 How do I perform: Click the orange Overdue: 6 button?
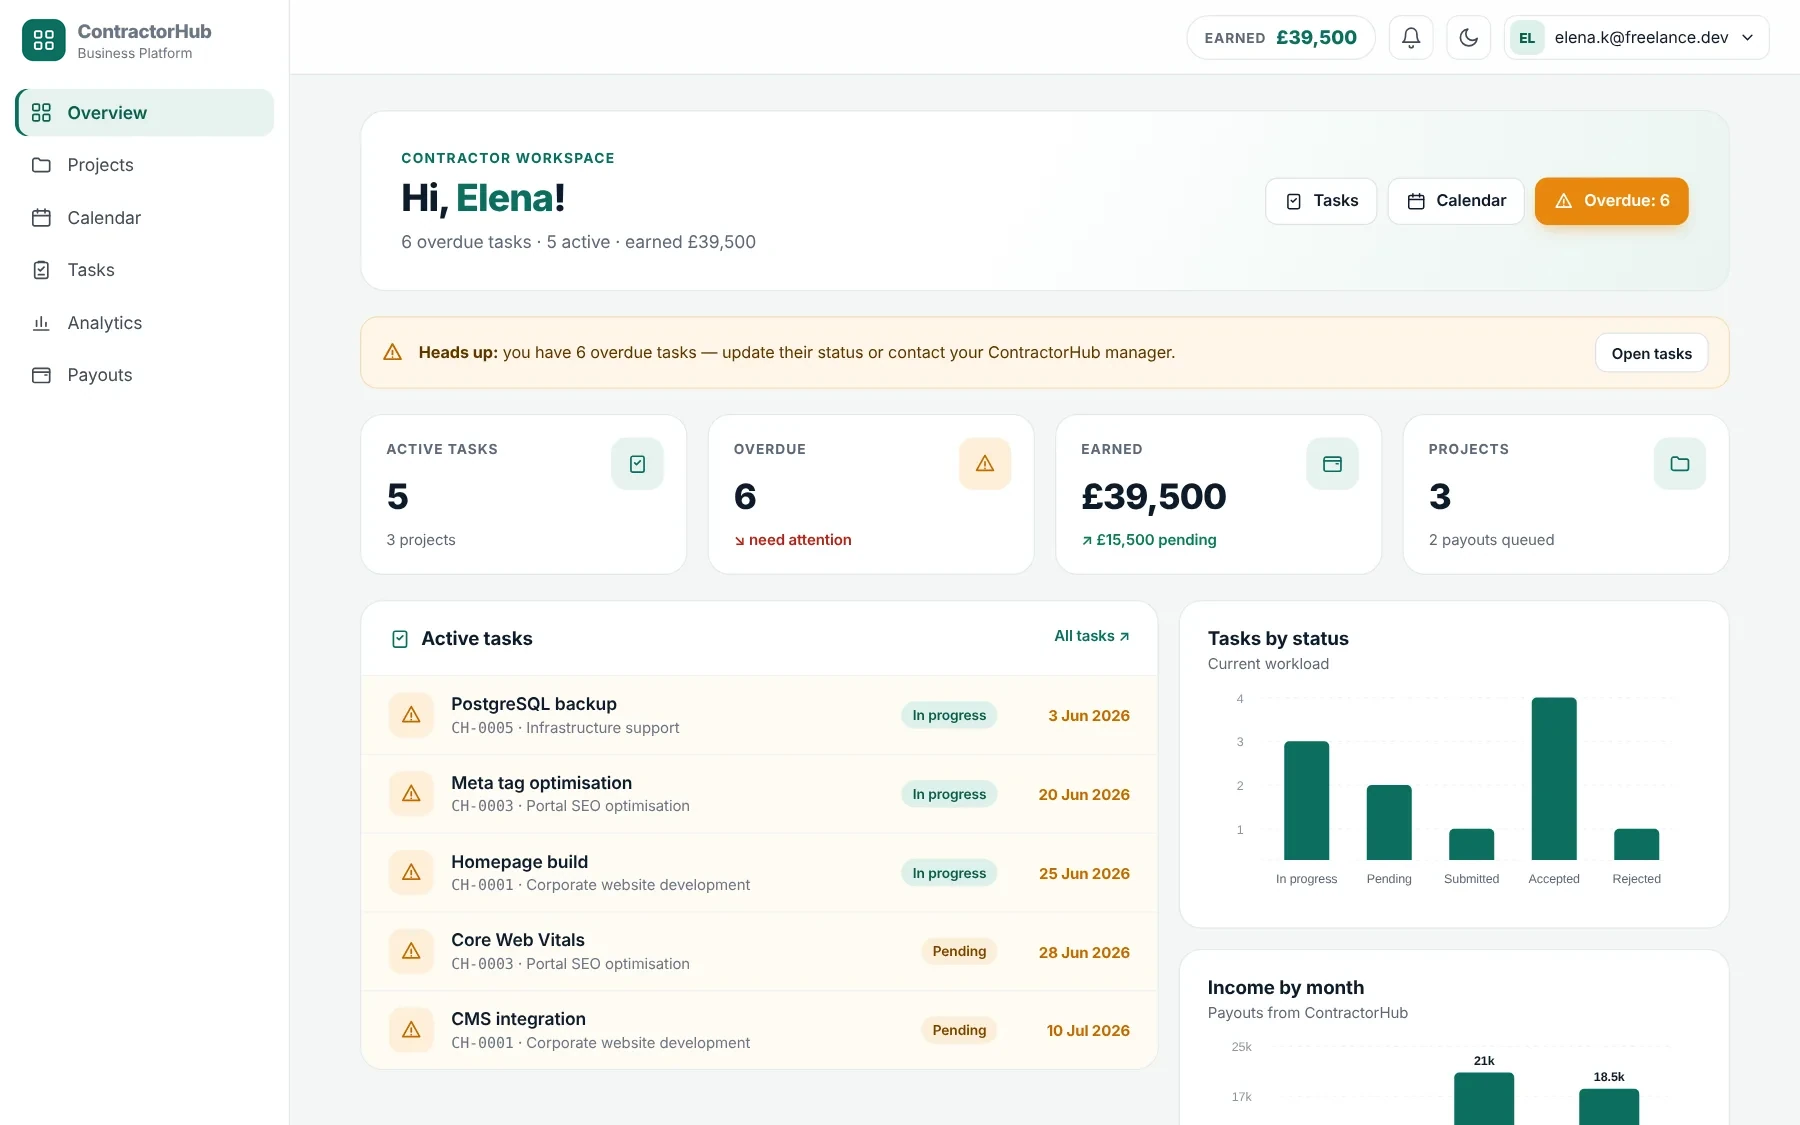(x=1611, y=201)
